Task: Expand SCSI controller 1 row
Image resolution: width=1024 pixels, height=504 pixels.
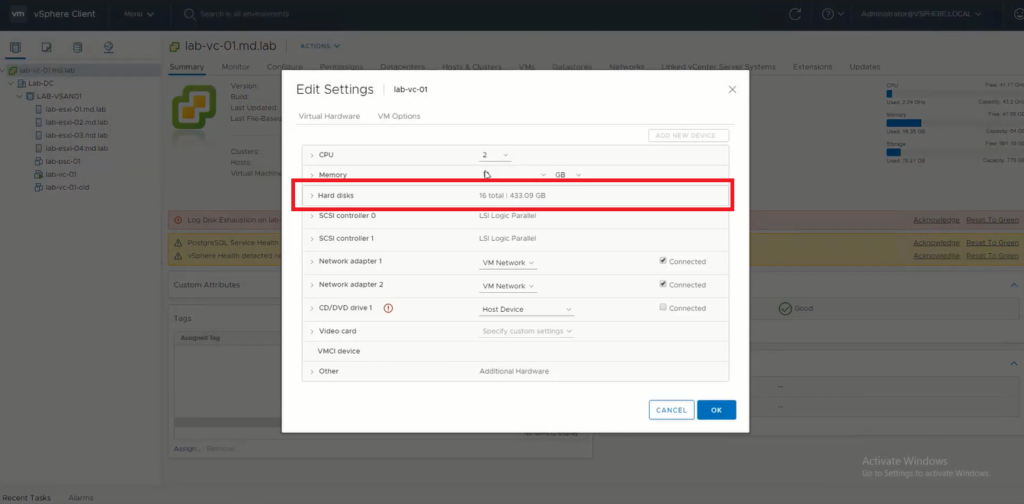Action: [312, 238]
